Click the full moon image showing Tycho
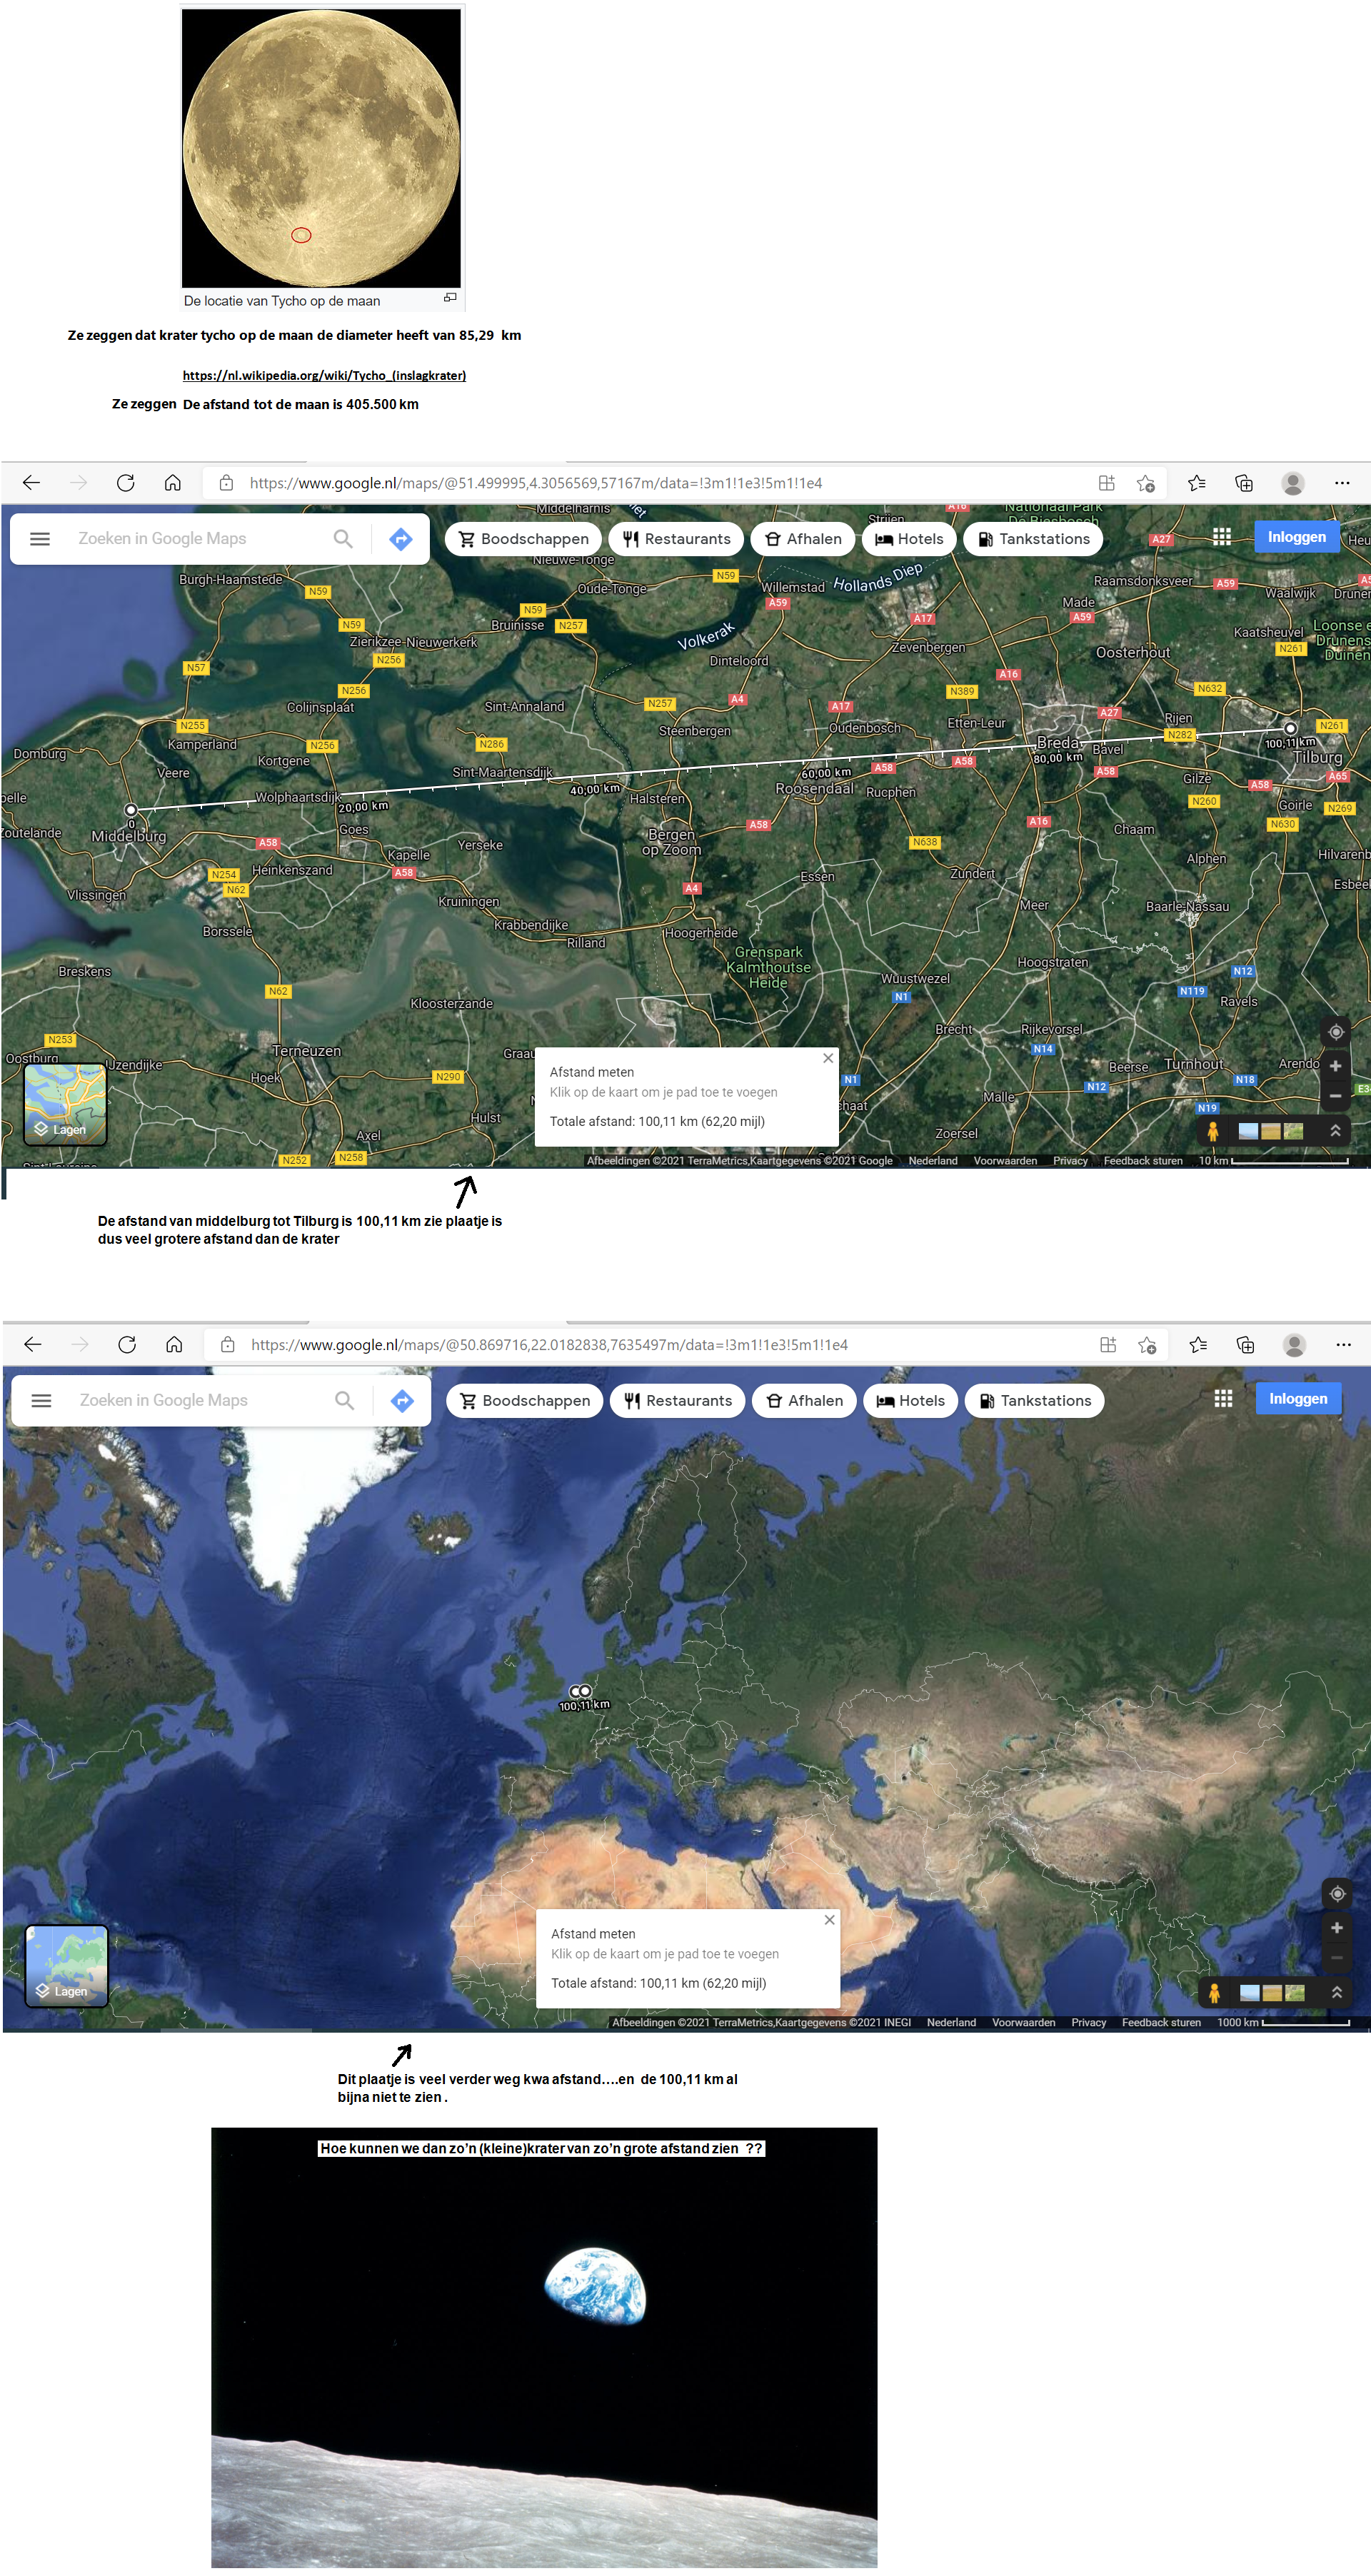The image size is (1371, 2576). click(x=321, y=148)
